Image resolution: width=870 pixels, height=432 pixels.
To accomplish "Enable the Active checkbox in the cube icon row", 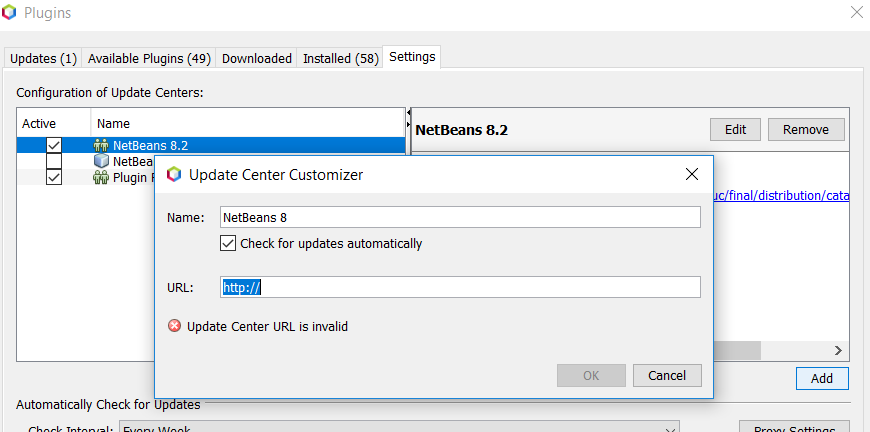I will coord(54,161).
